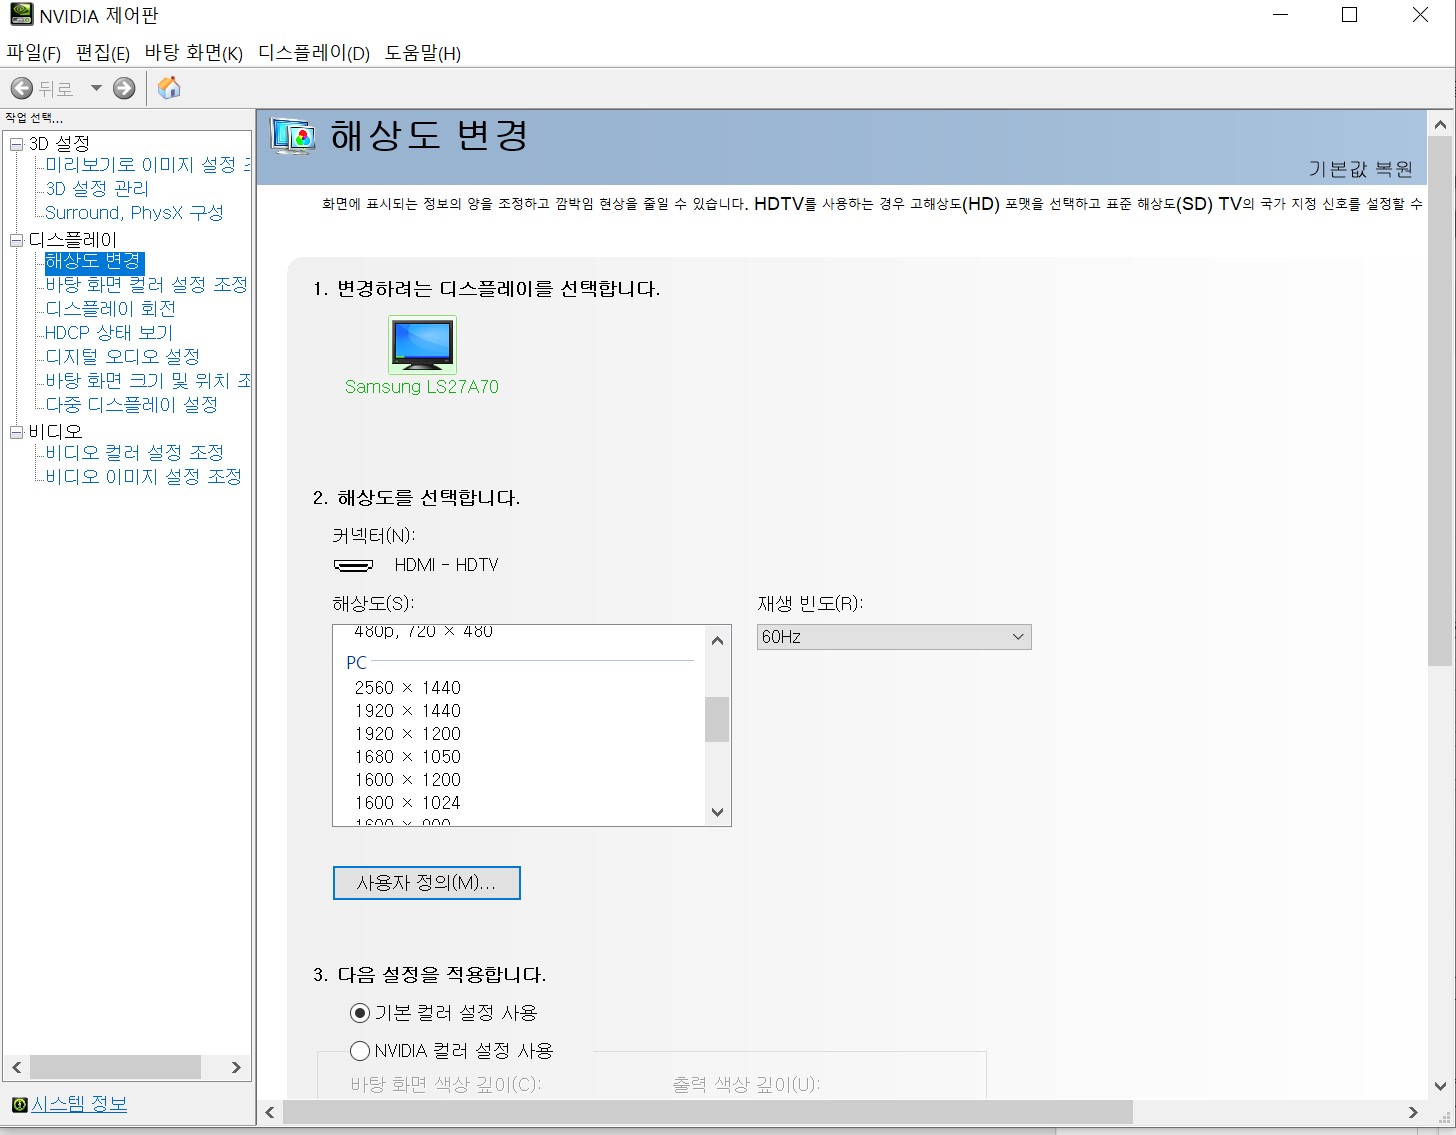This screenshot has height=1135, width=1456.
Task: Click the HDMI connector icon
Action: click(x=353, y=566)
